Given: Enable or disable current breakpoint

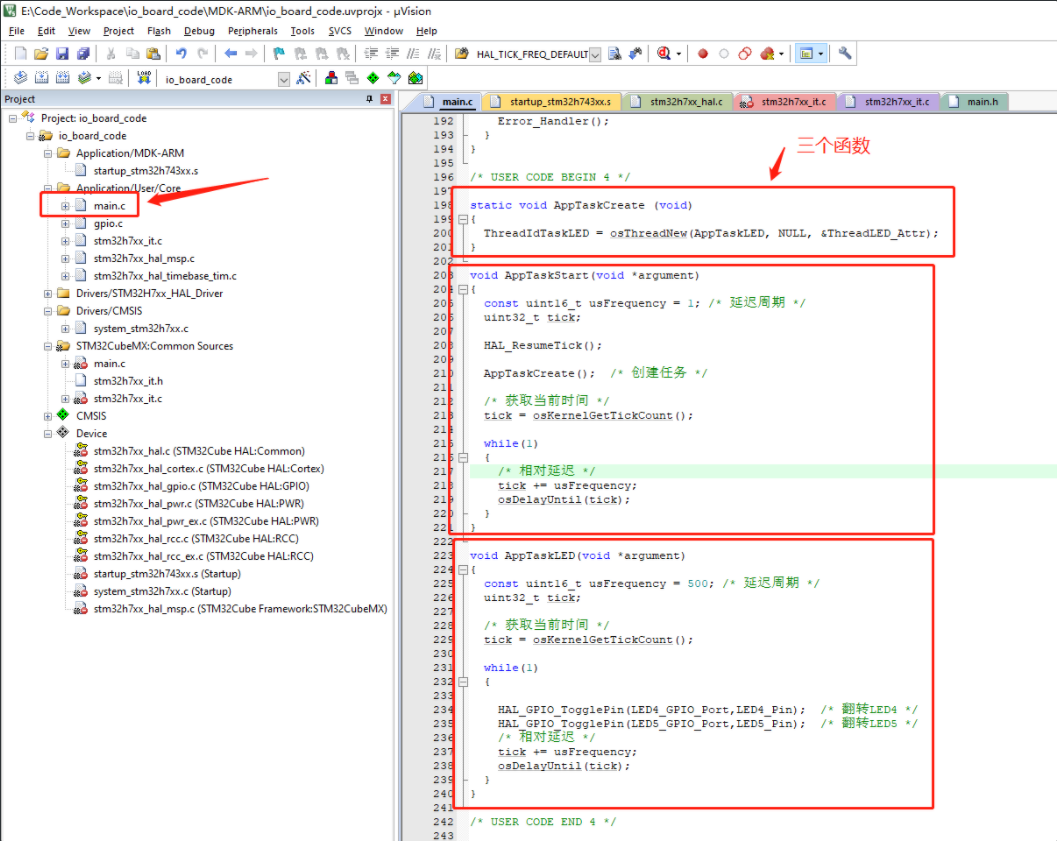Looking at the screenshot, I should tap(724, 53).
